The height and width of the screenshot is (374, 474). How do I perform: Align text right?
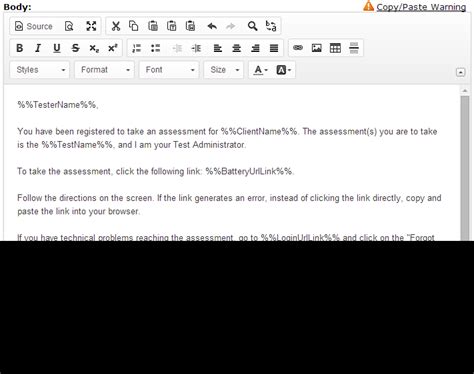coord(255,48)
